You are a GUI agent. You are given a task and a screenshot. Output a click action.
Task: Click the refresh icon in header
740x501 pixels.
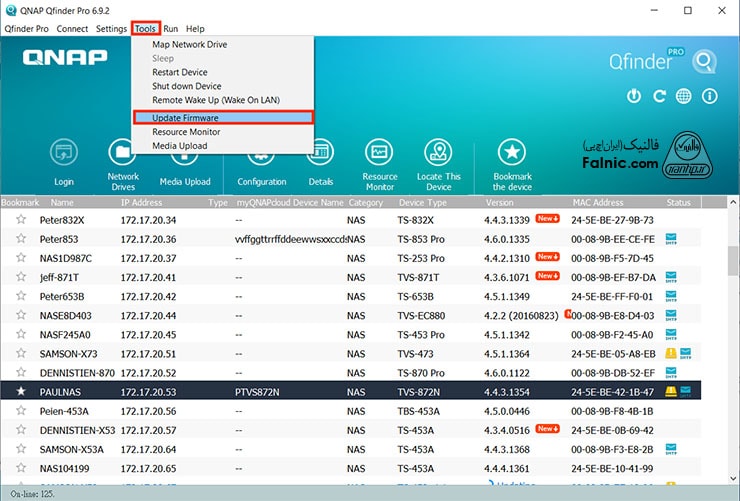tap(659, 96)
